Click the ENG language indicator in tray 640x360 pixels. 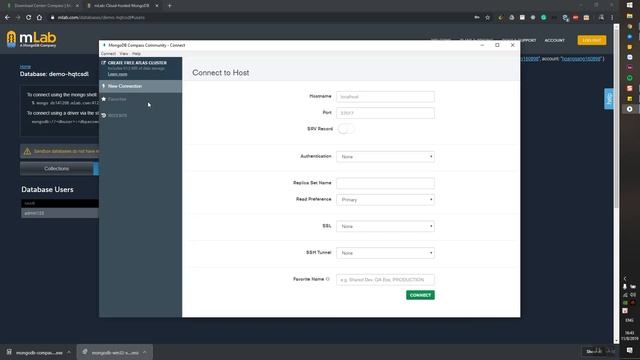(629, 320)
